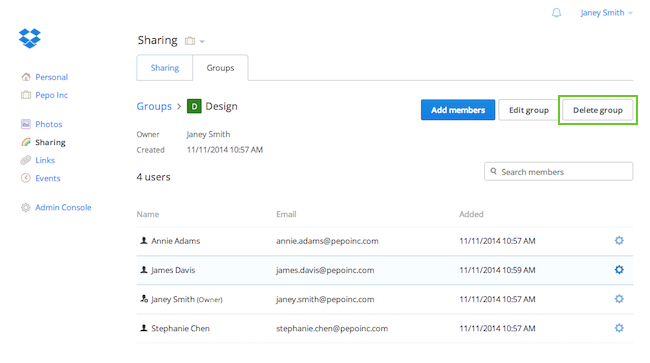
Task: Click the Events clock icon
Action: pyautogui.click(x=26, y=178)
